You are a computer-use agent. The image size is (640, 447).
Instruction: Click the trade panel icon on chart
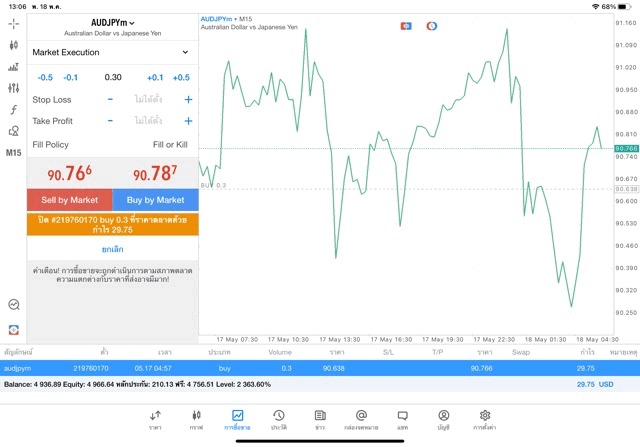click(406, 26)
